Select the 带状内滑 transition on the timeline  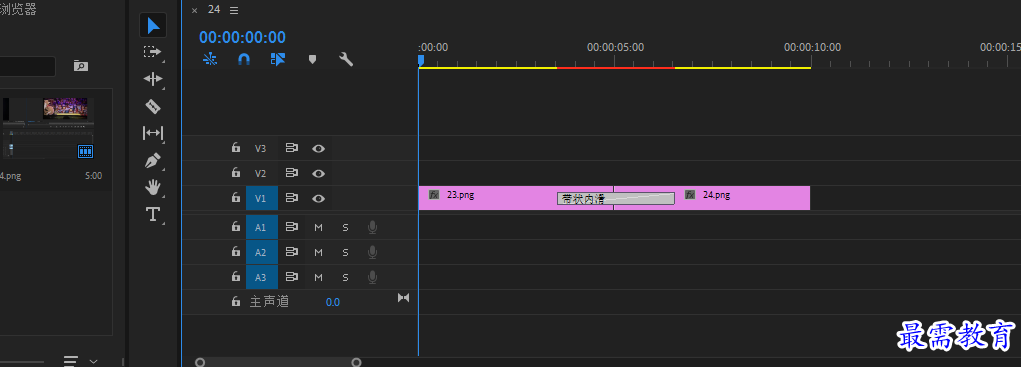click(x=615, y=198)
